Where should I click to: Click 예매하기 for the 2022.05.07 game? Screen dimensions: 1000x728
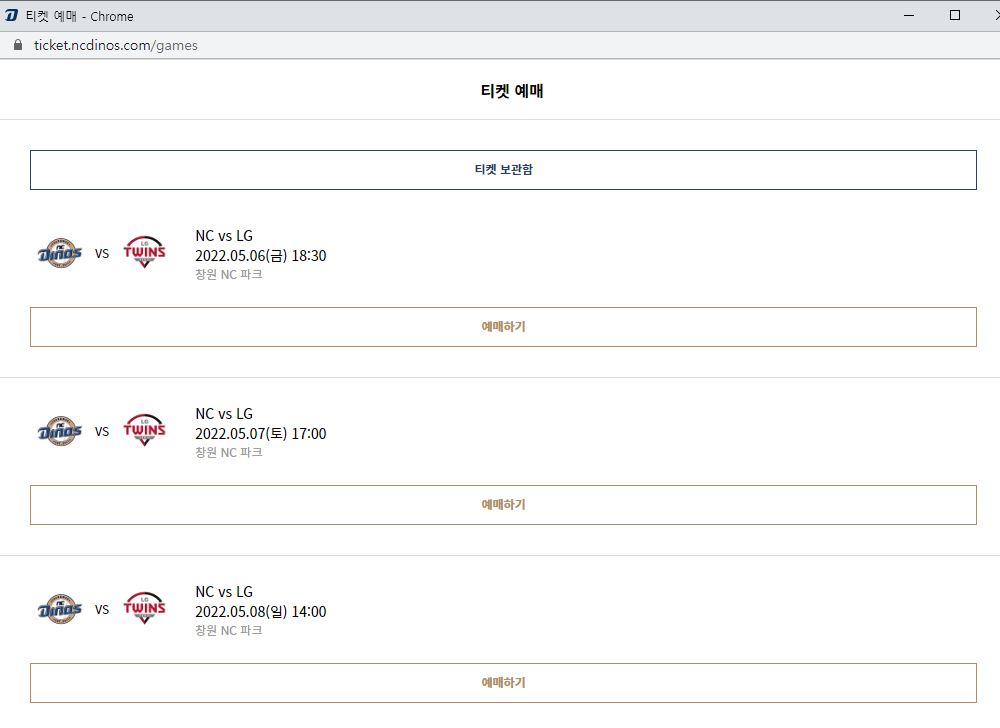pos(503,505)
